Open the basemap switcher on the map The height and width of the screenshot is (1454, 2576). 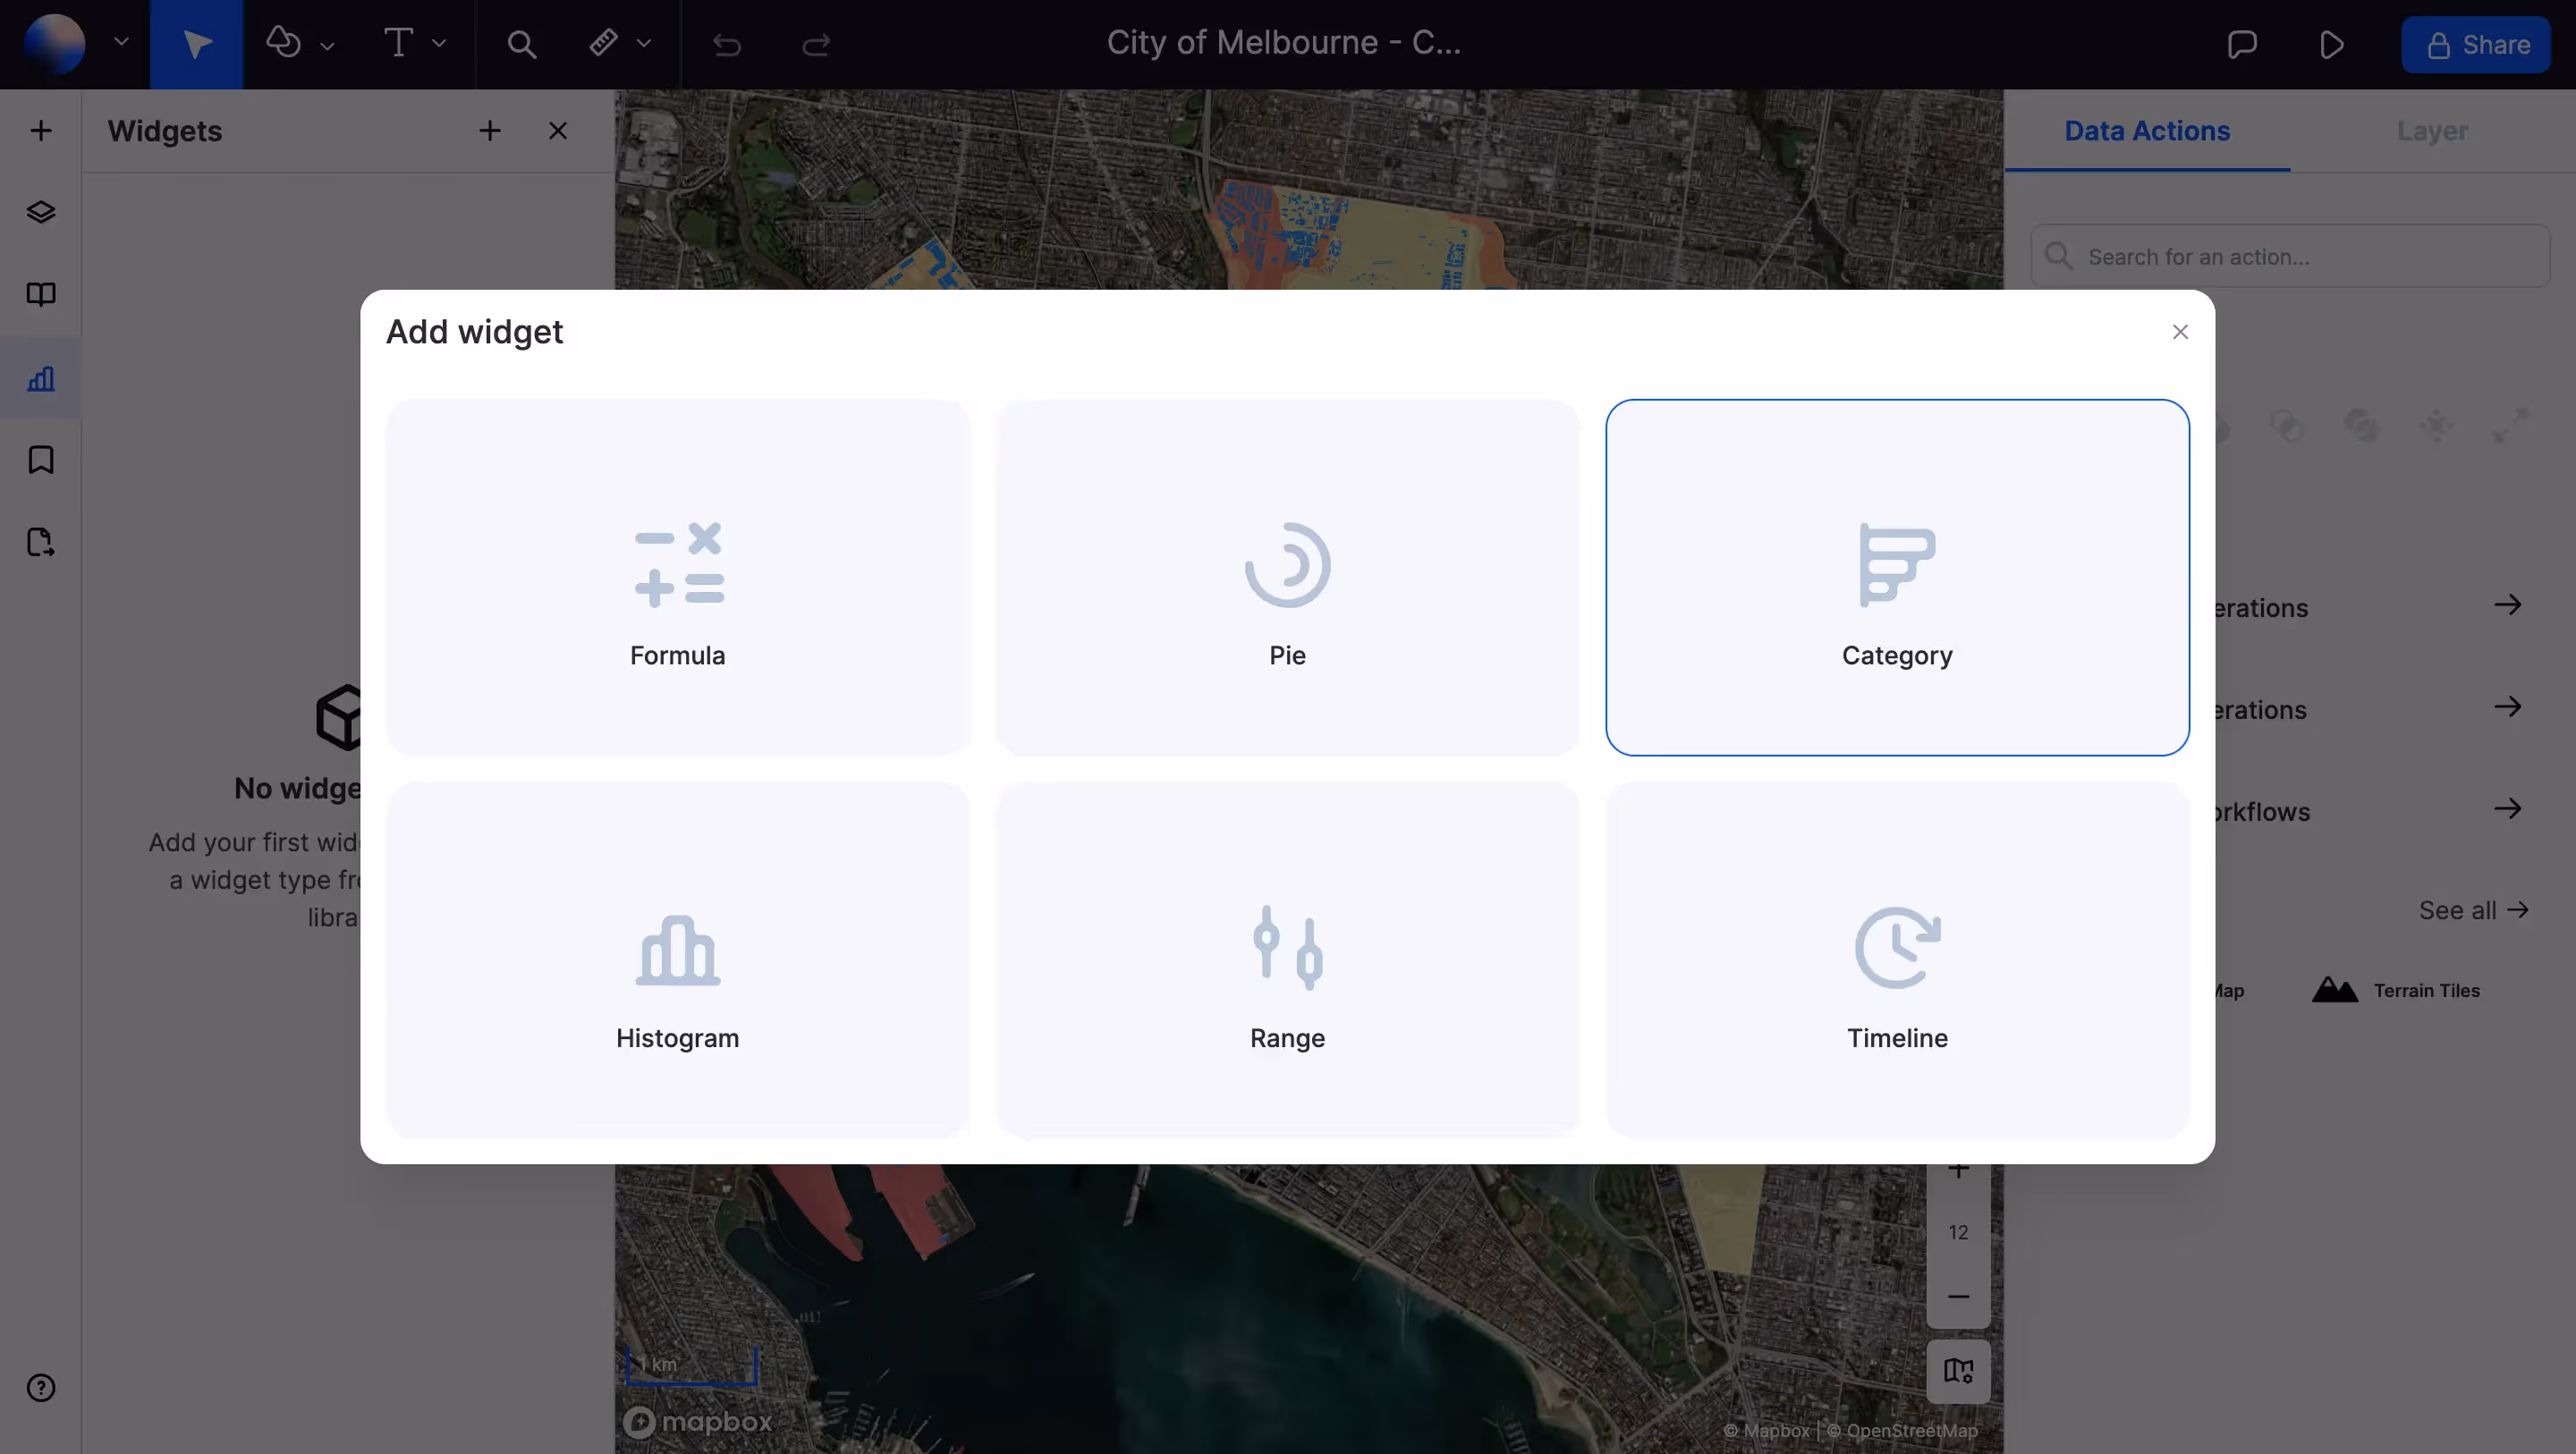1958,1371
